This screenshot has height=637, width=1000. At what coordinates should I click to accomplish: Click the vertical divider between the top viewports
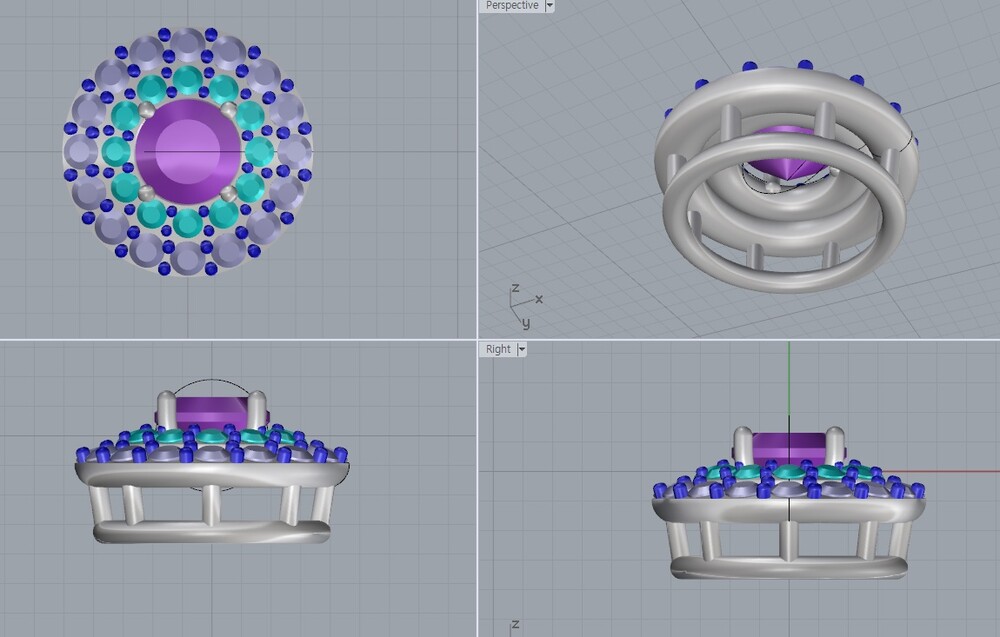(x=477, y=170)
